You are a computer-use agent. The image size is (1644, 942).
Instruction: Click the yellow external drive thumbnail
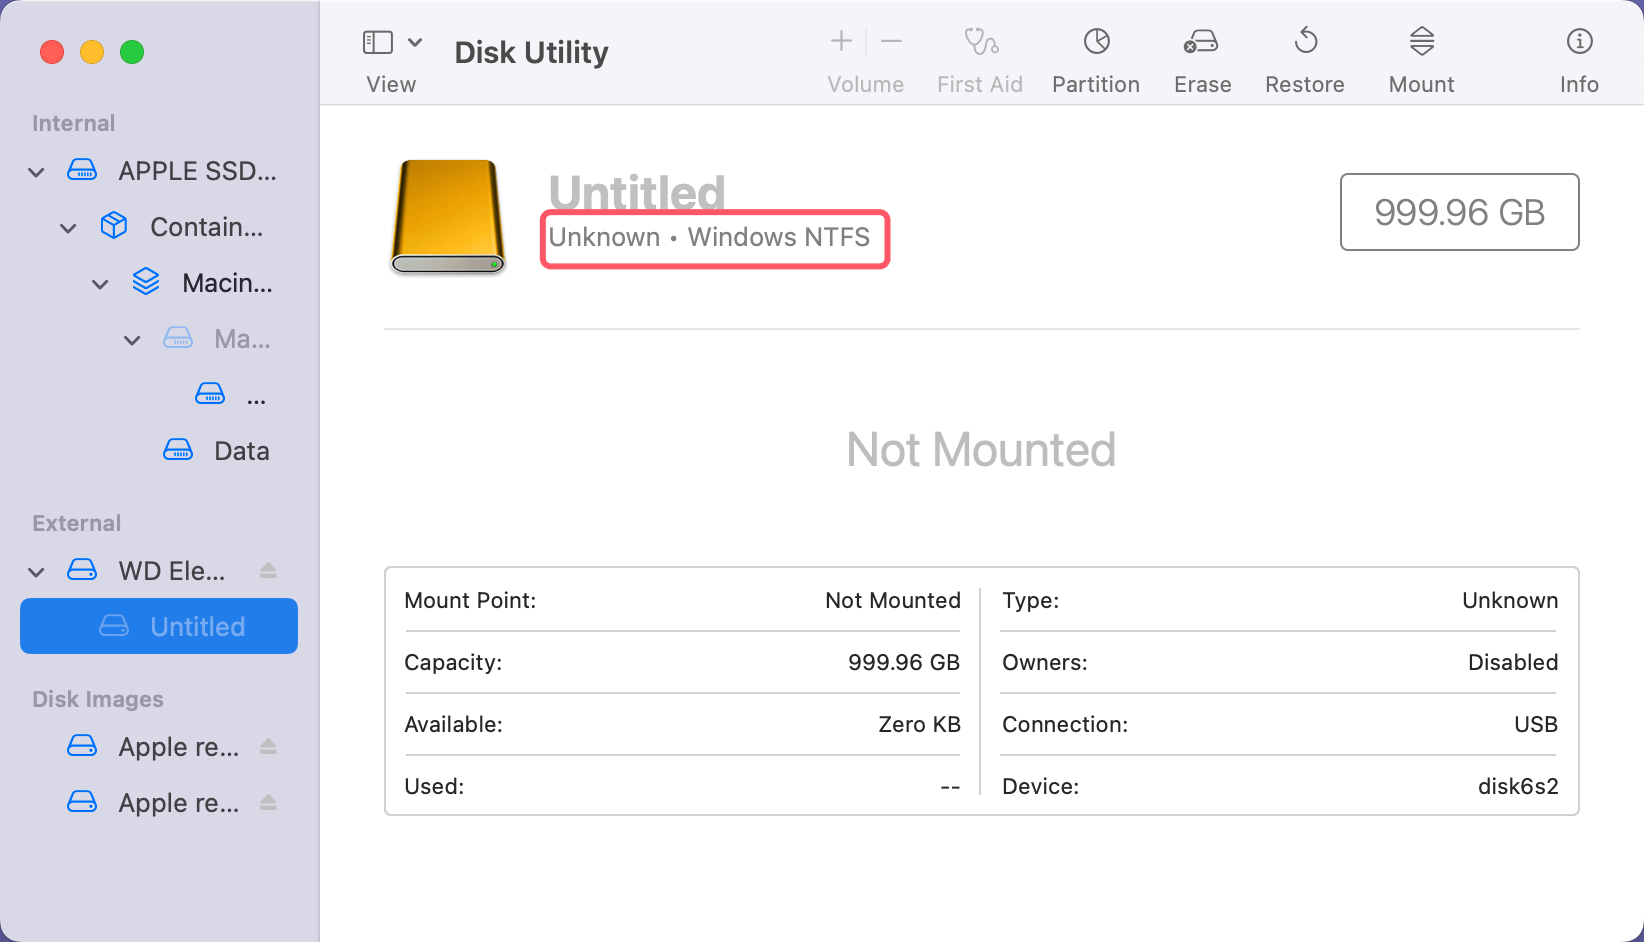[447, 217]
